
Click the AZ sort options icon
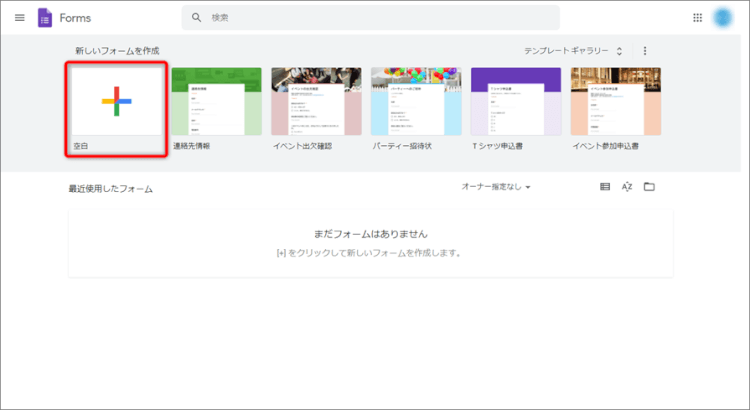pyautogui.click(x=627, y=187)
